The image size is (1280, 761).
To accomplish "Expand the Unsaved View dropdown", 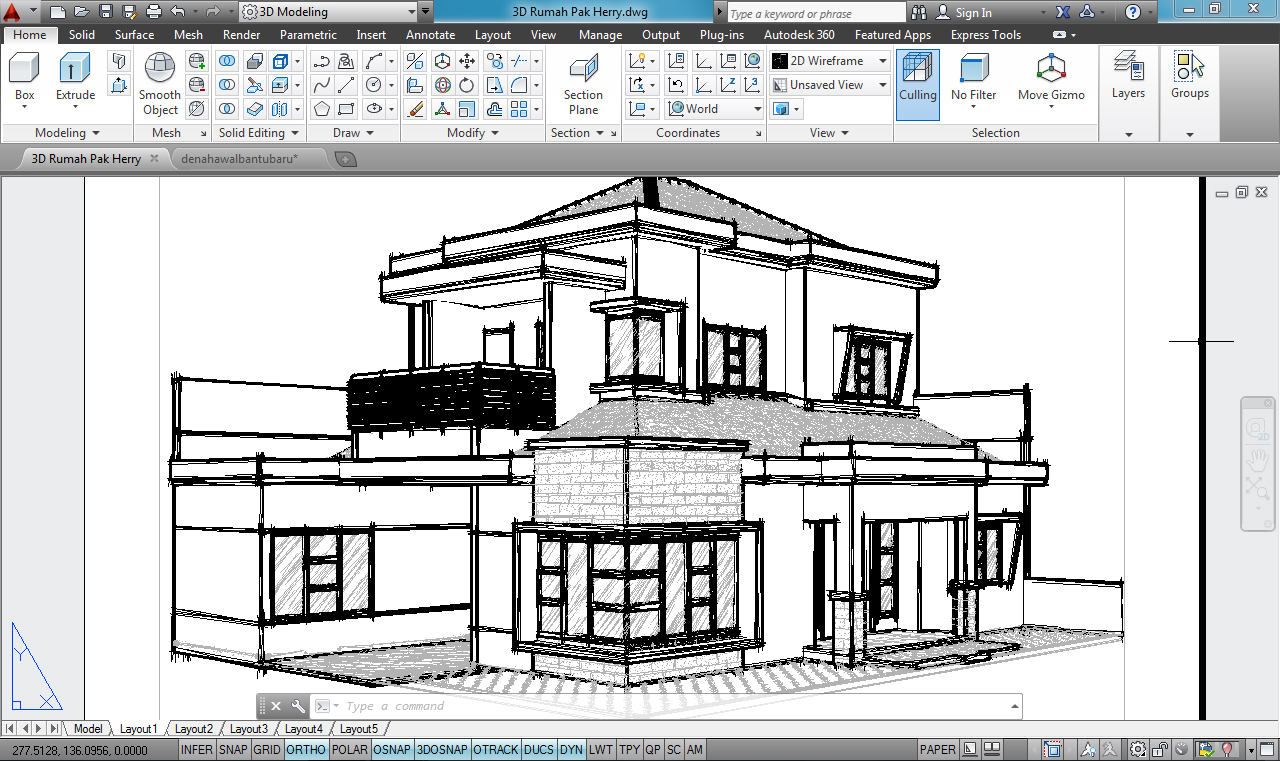I will tap(829, 85).
